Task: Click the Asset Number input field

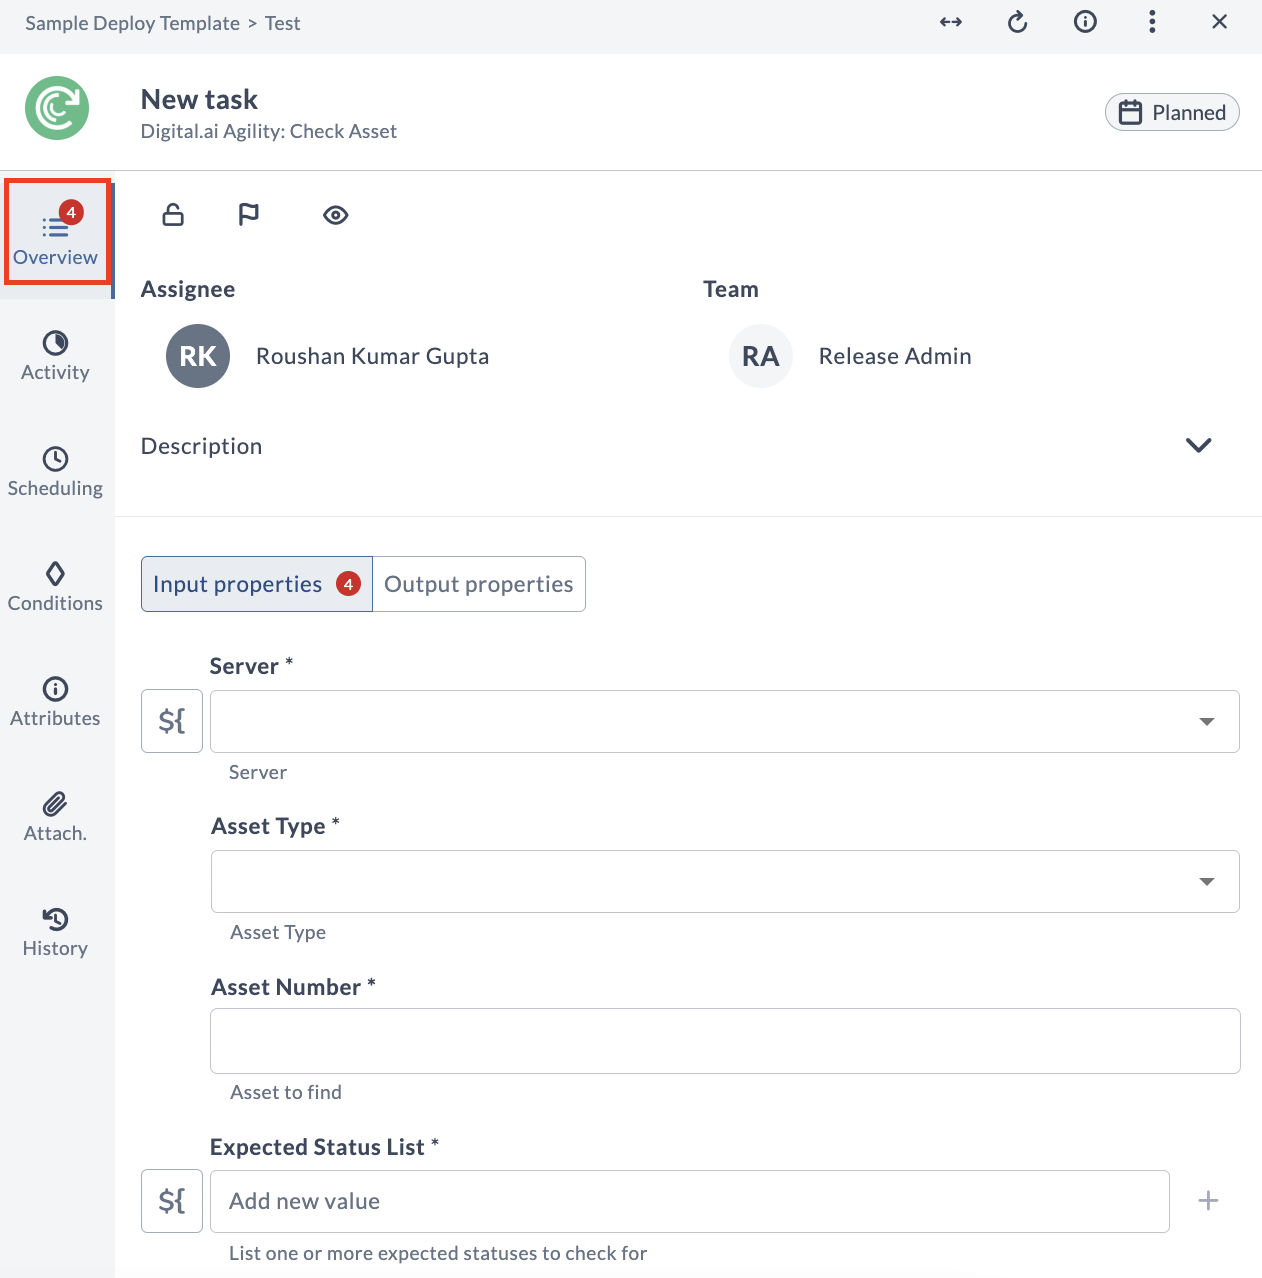Action: (x=725, y=1041)
